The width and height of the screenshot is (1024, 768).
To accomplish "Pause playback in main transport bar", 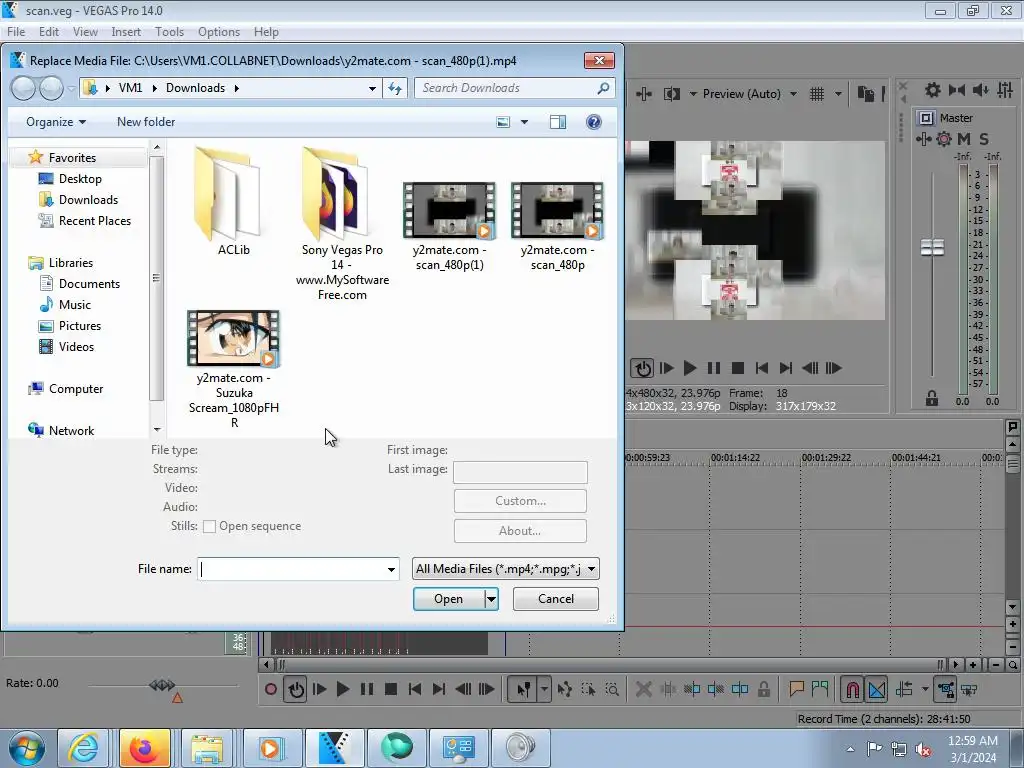I will 367,689.
